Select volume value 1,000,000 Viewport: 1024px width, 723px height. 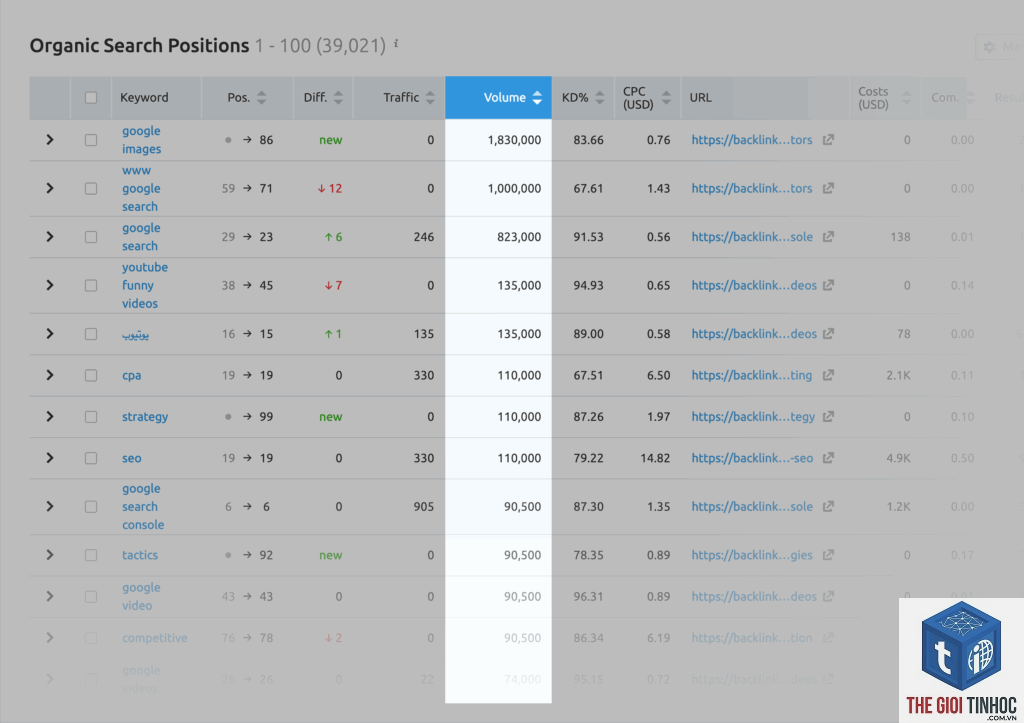514,188
